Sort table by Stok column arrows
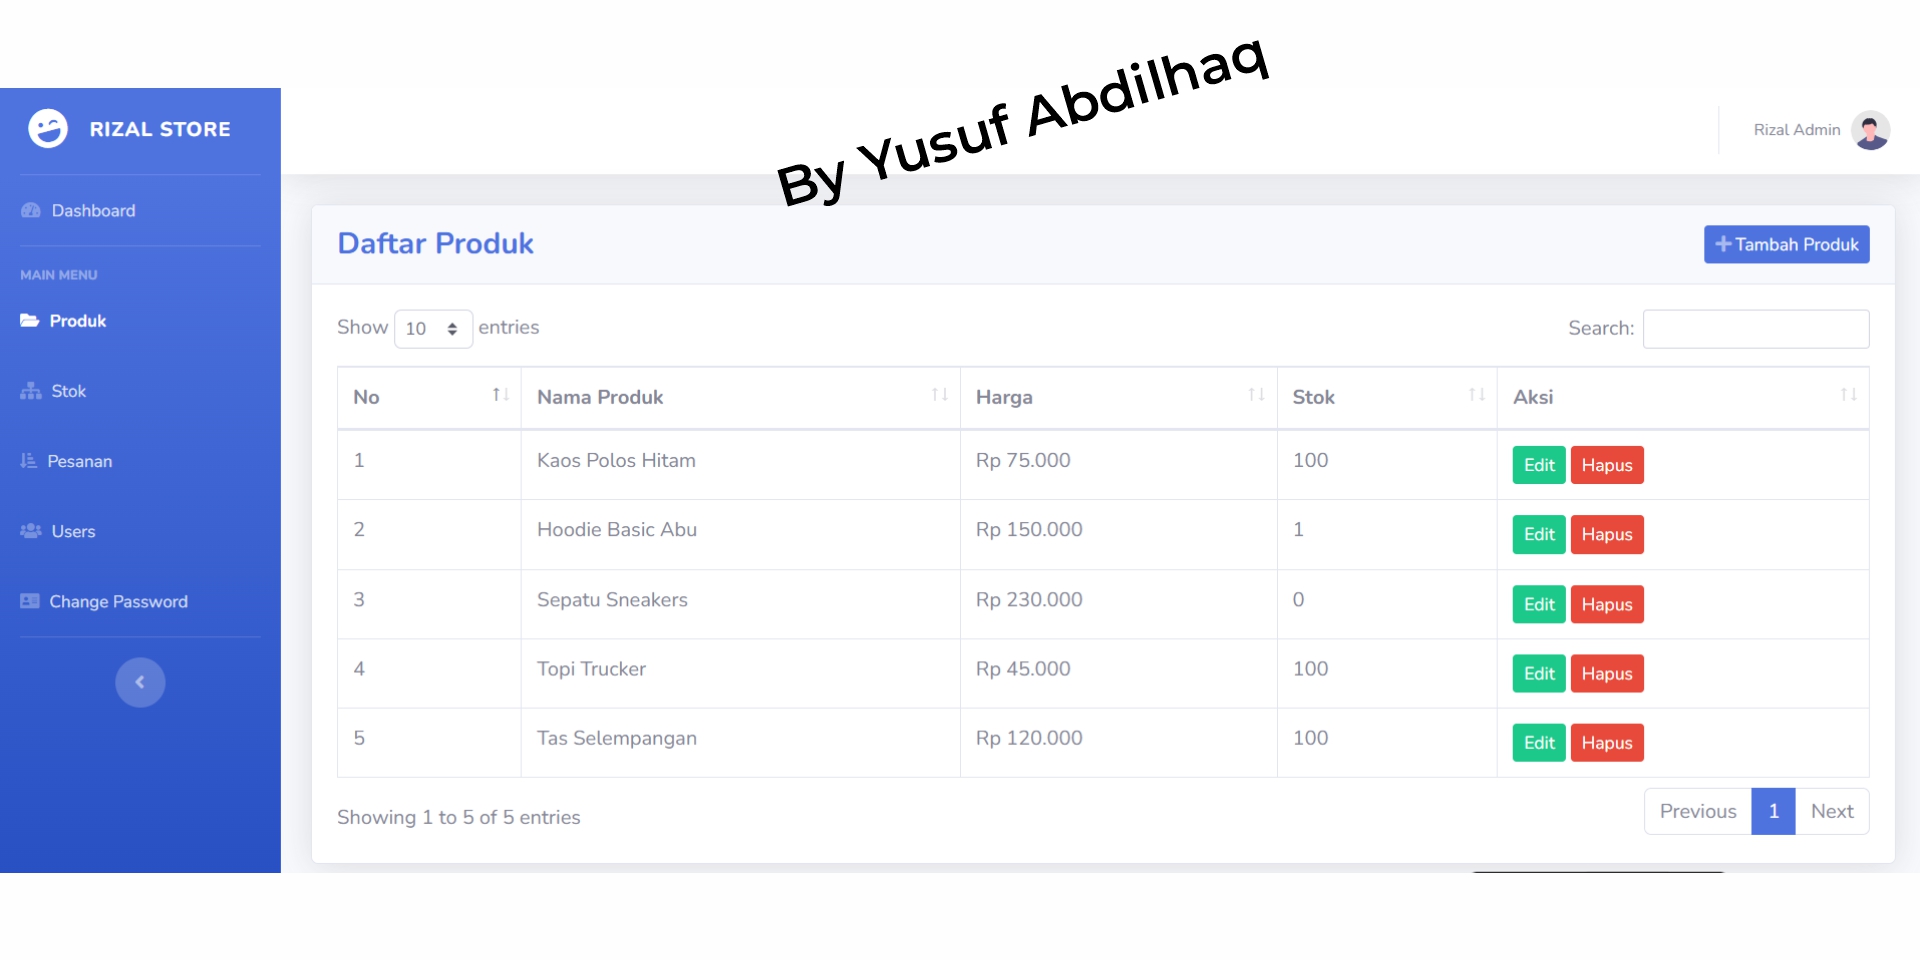The height and width of the screenshot is (960, 1920). coord(1476,396)
